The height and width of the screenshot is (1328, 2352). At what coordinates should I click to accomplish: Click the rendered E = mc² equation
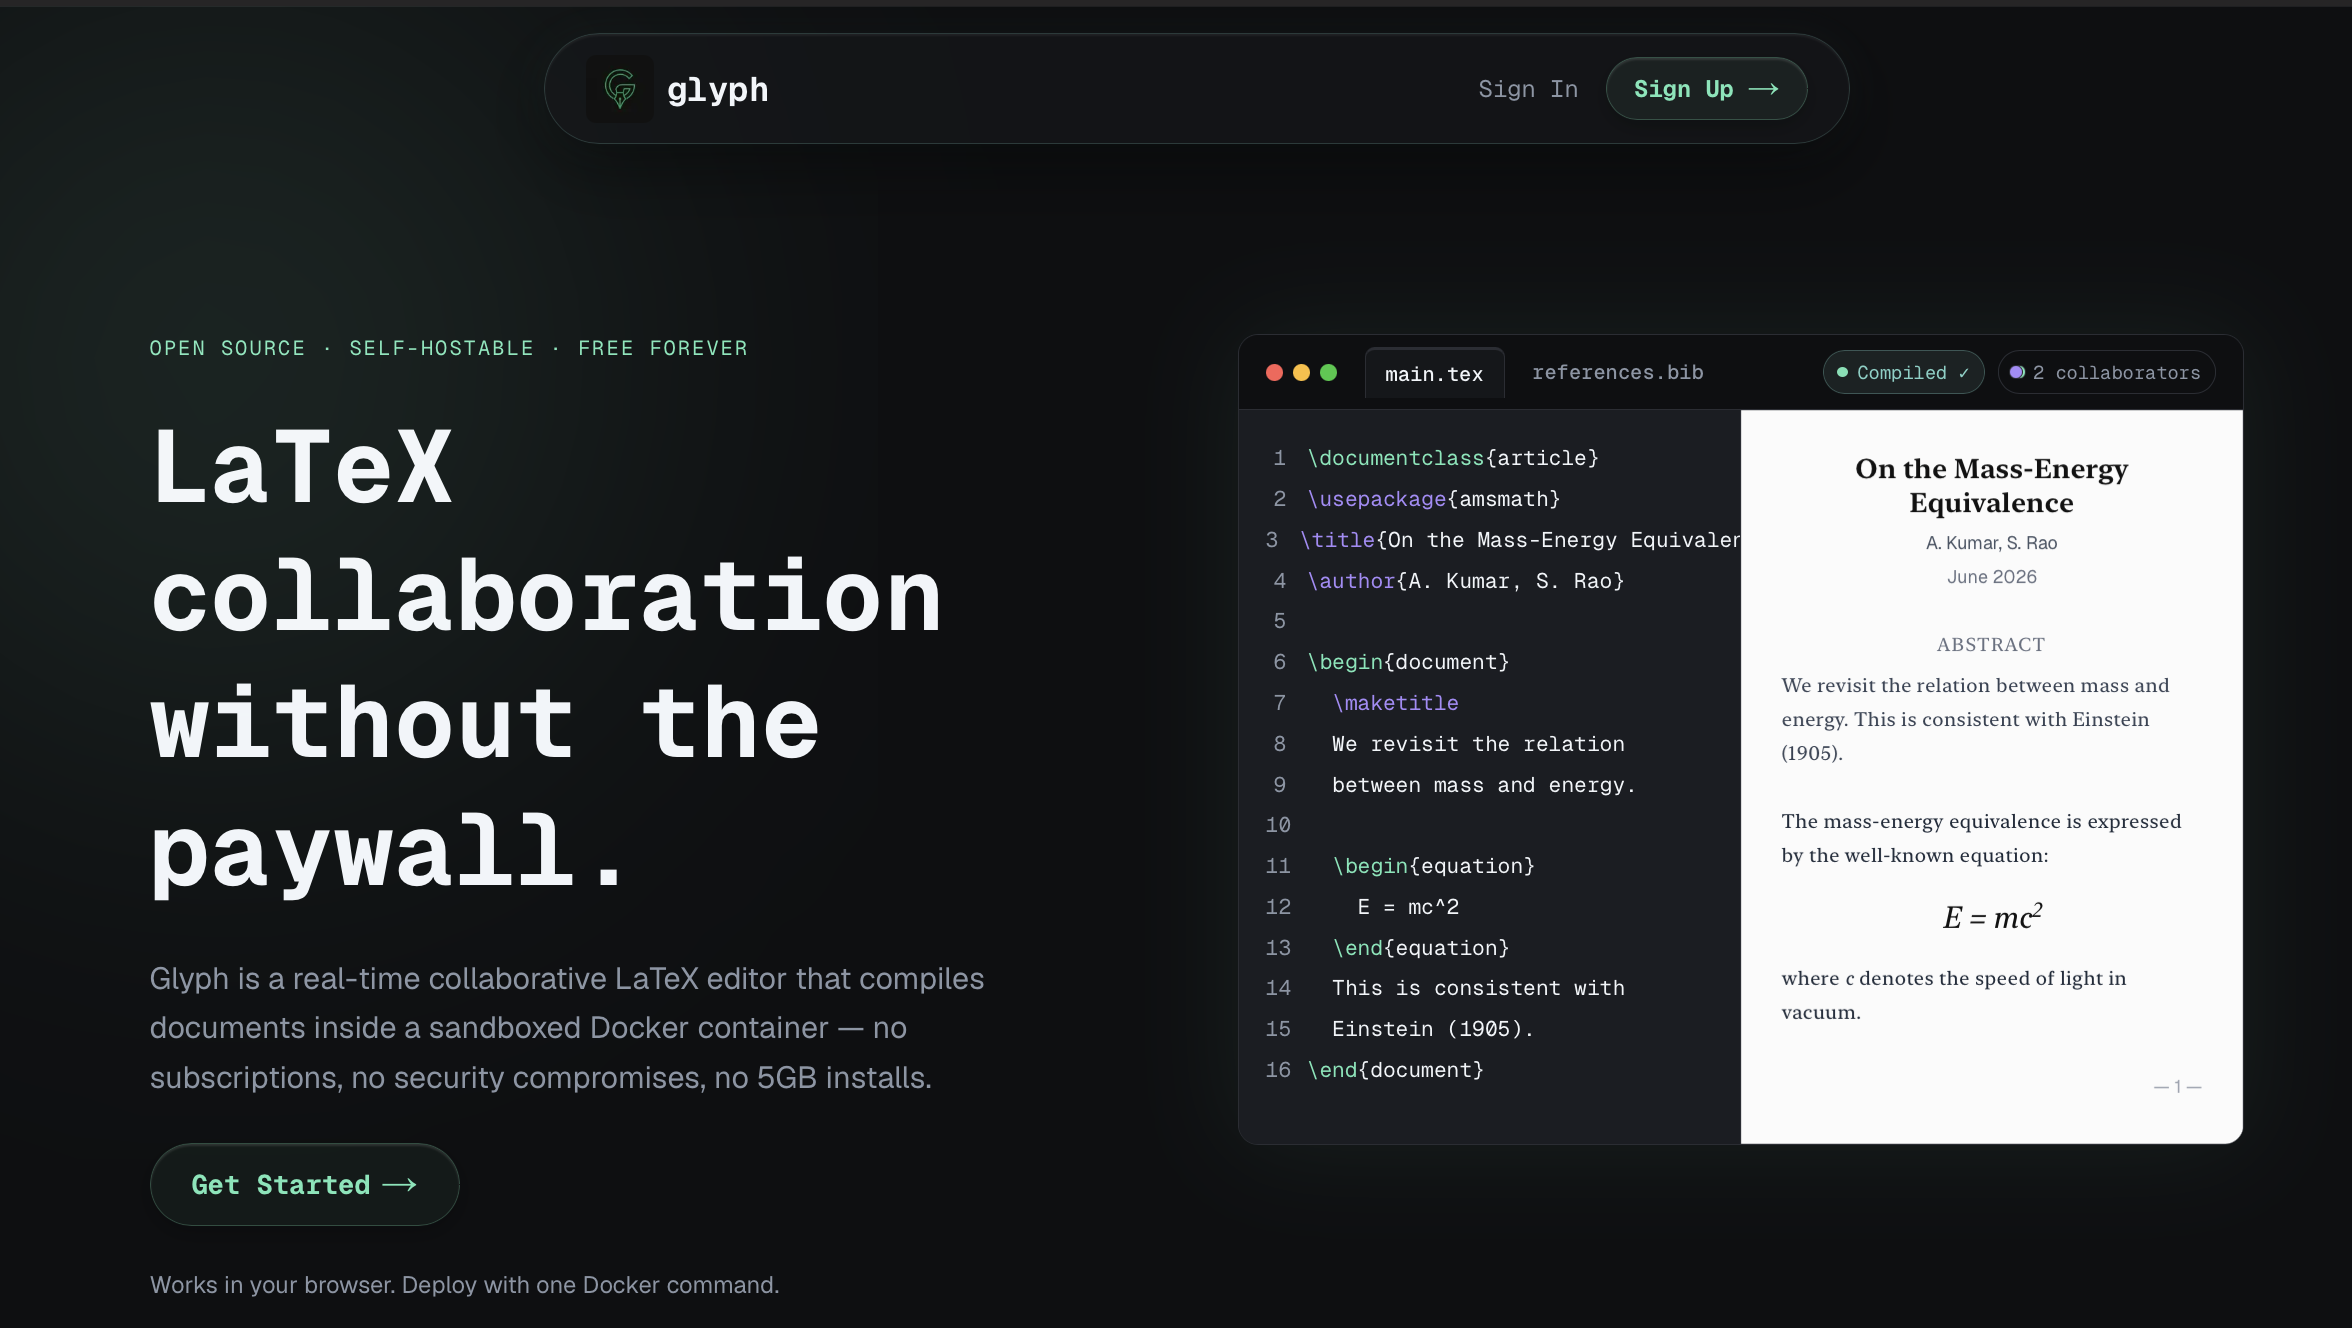pyautogui.click(x=1992, y=917)
